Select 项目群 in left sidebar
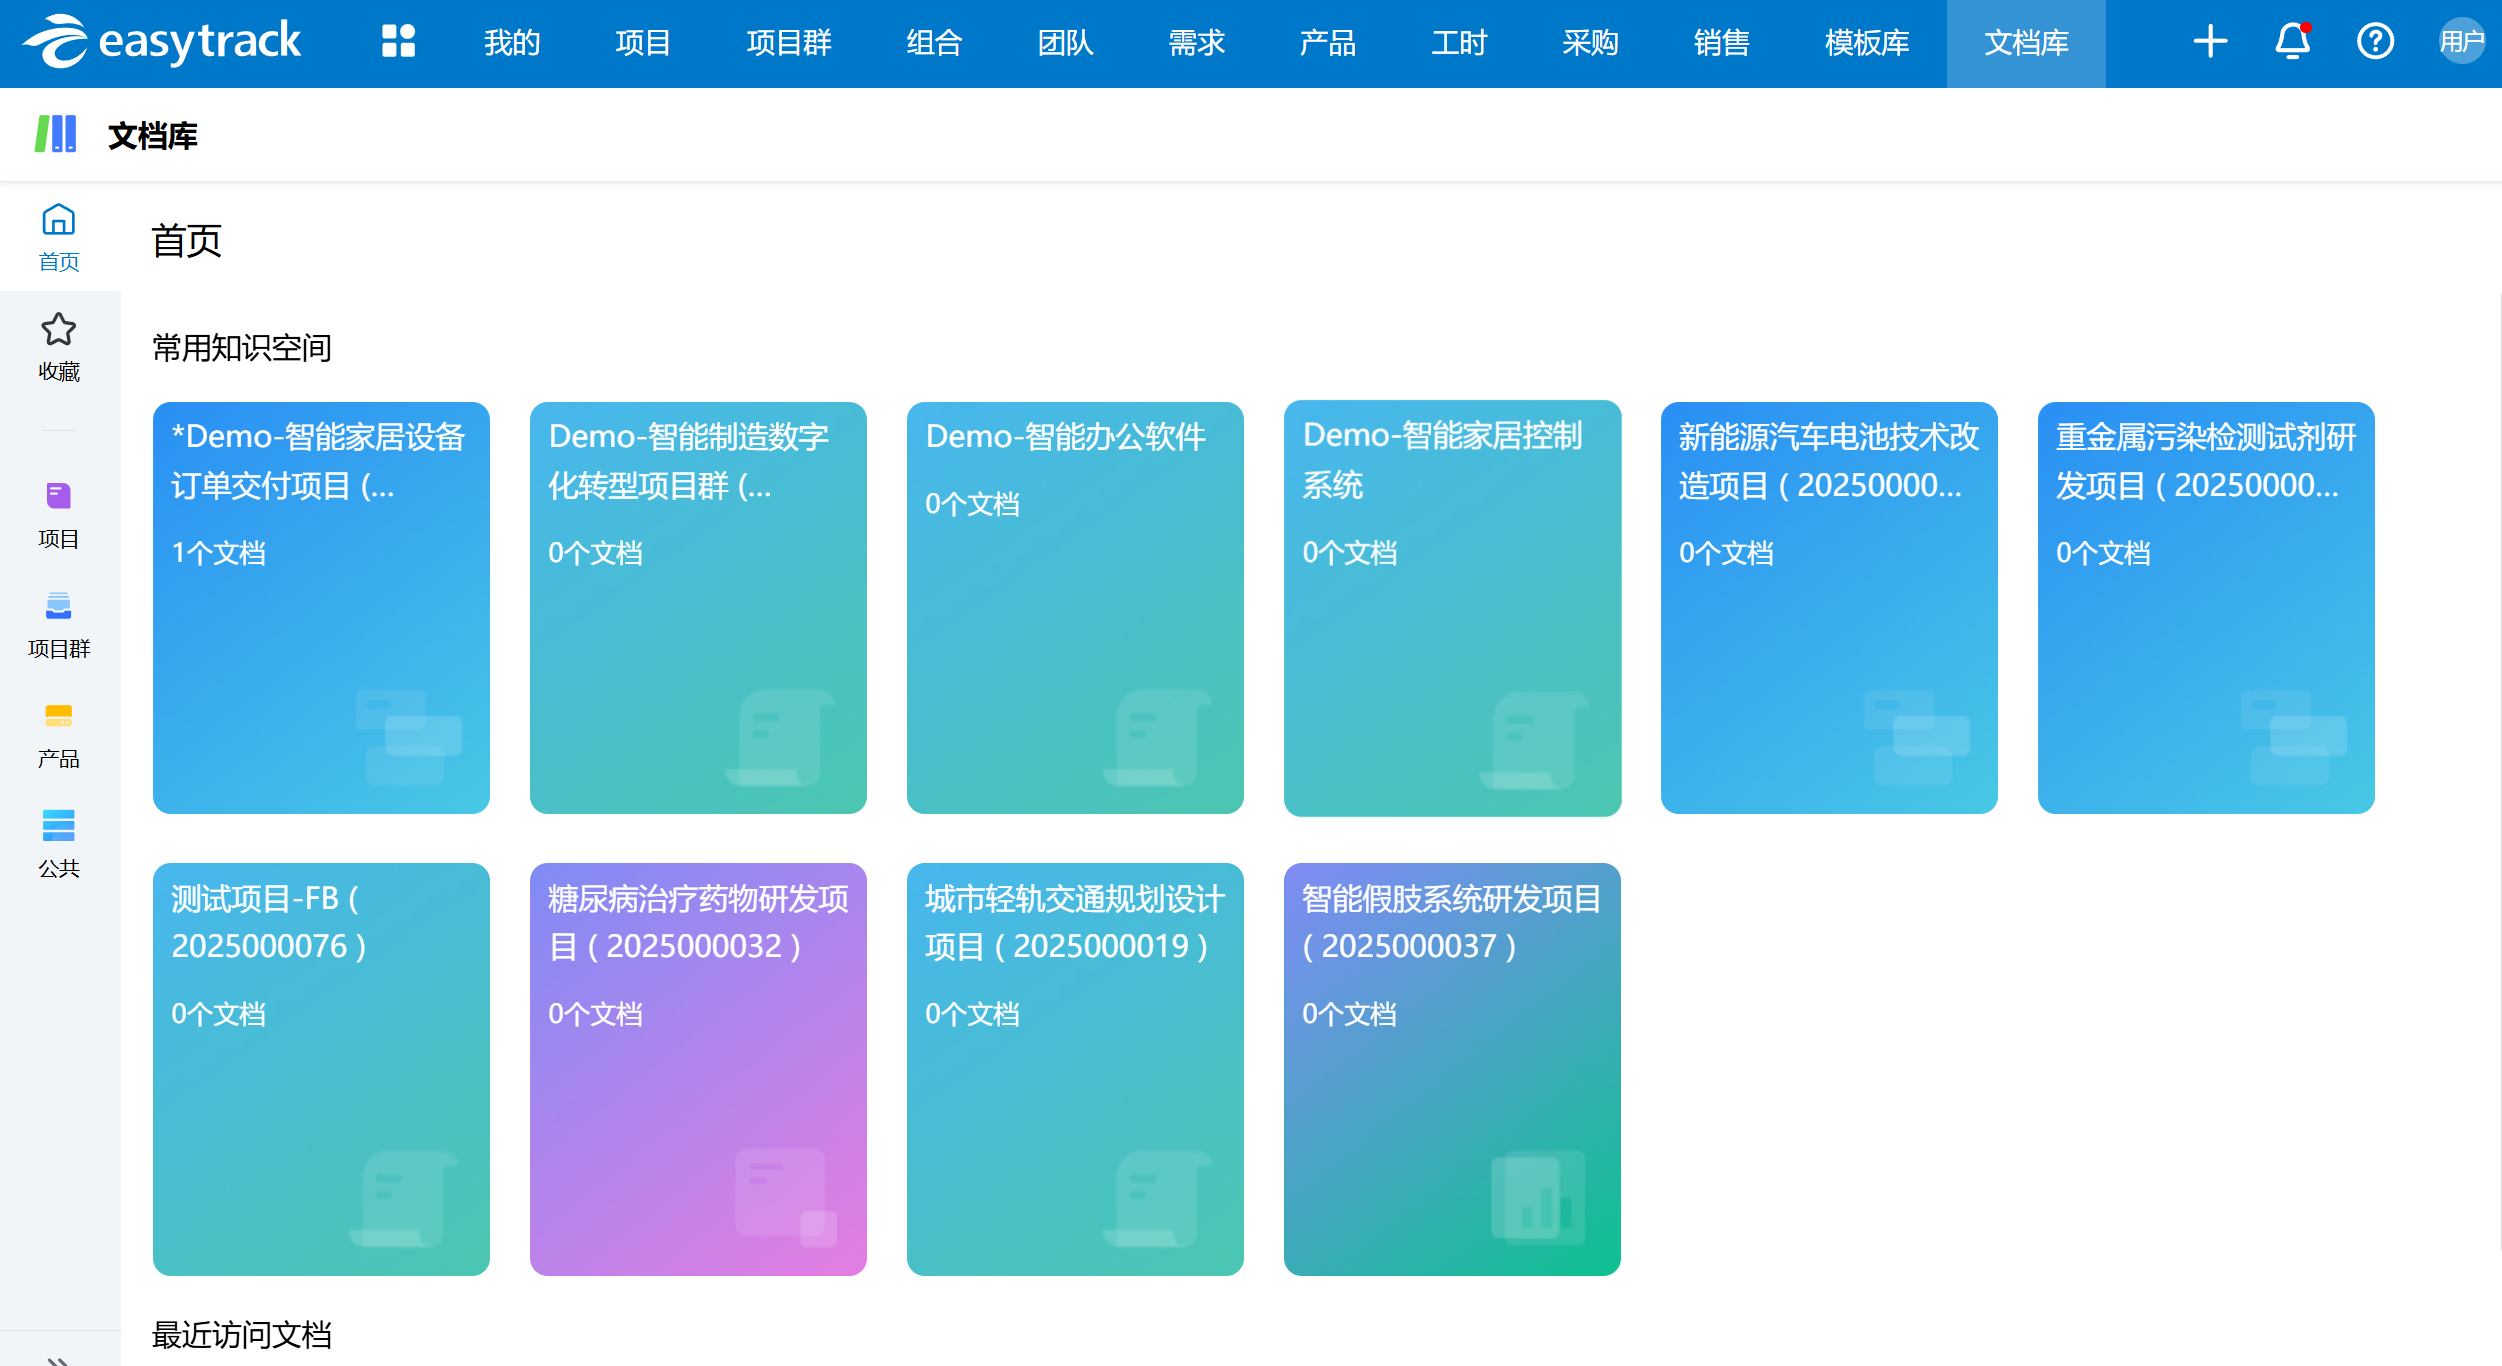This screenshot has height=1366, width=2502. (x=59, y=625)
